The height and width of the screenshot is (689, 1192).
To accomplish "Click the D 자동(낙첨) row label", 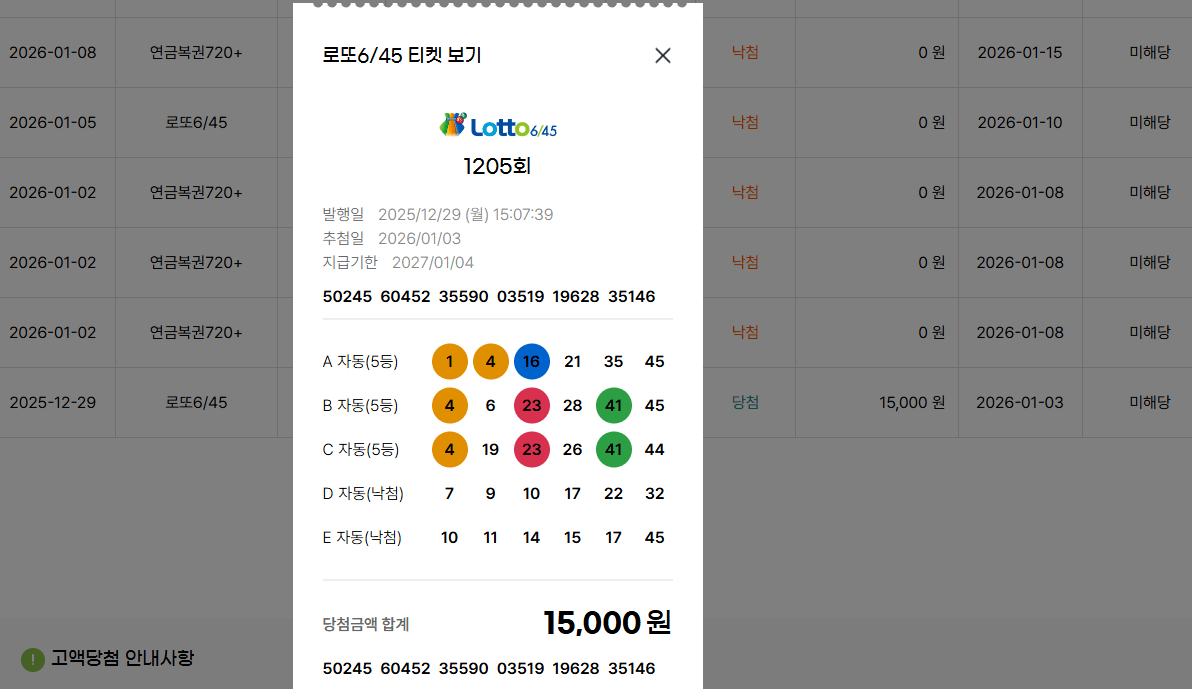I will coord(362,494).
